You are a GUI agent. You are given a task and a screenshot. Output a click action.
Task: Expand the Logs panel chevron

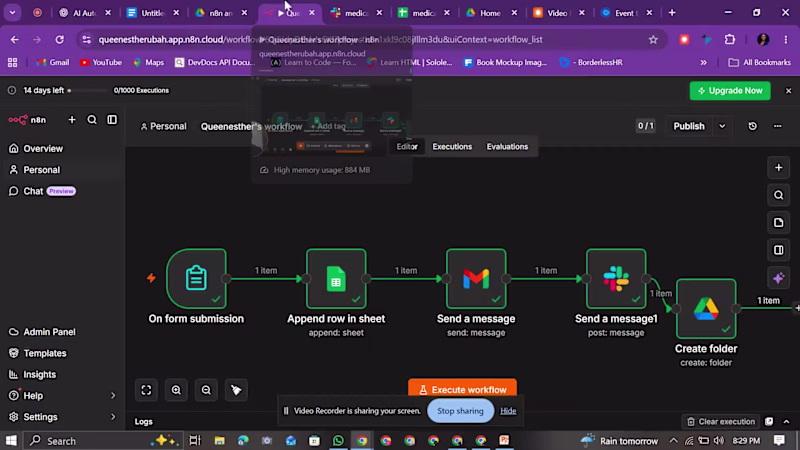tap(786, 421)
